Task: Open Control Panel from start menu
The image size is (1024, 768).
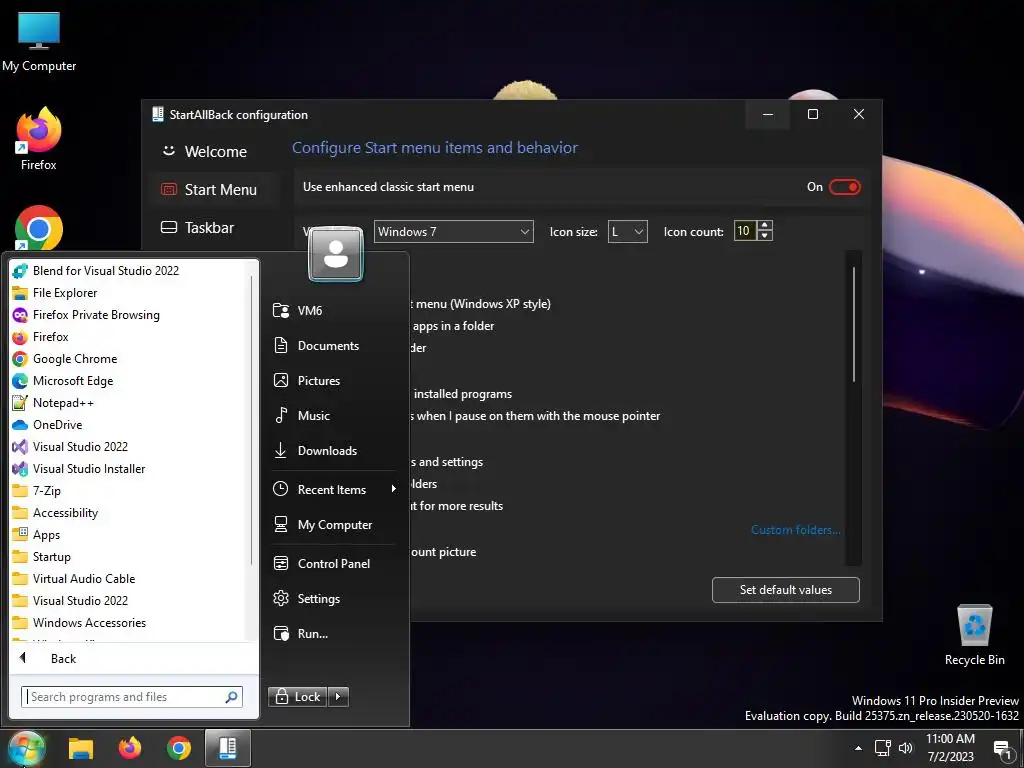Action: coord(333,564)
